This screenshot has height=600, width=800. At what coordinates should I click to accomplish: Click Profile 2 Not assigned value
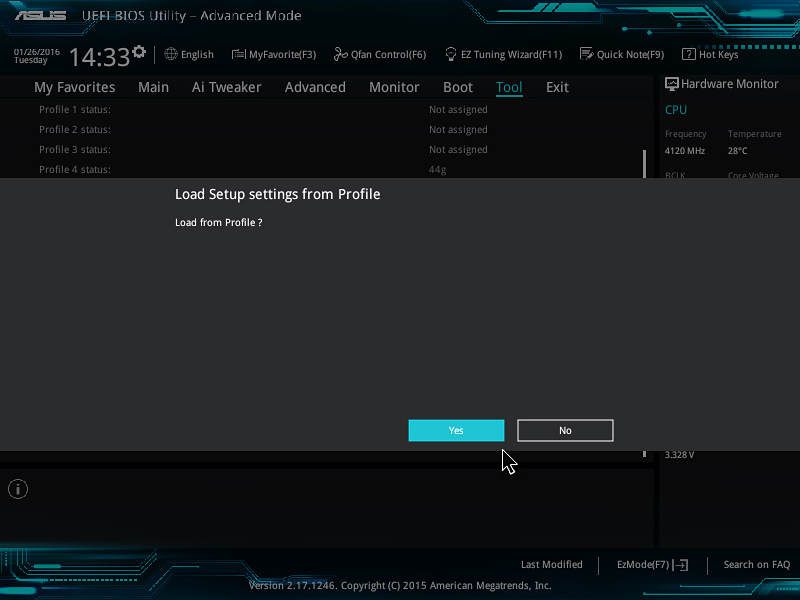458,130
